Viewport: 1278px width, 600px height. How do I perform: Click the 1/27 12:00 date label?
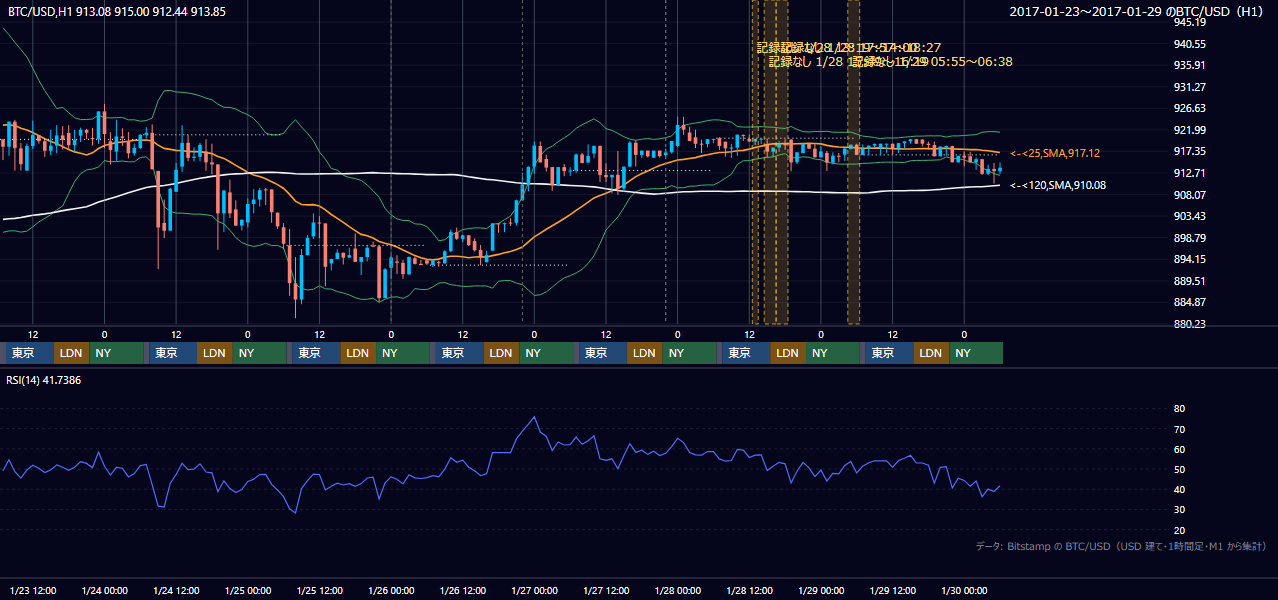tap(606, 589)
